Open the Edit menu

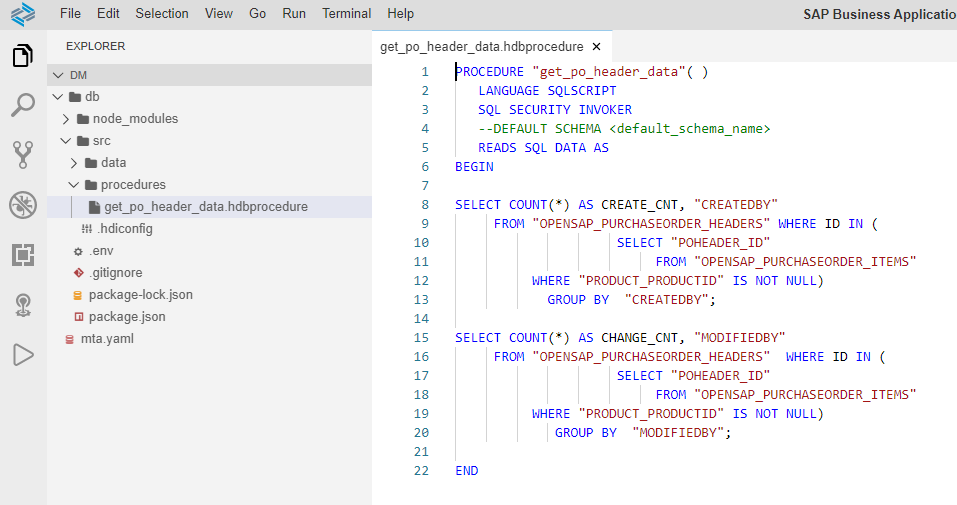point(108,13)
